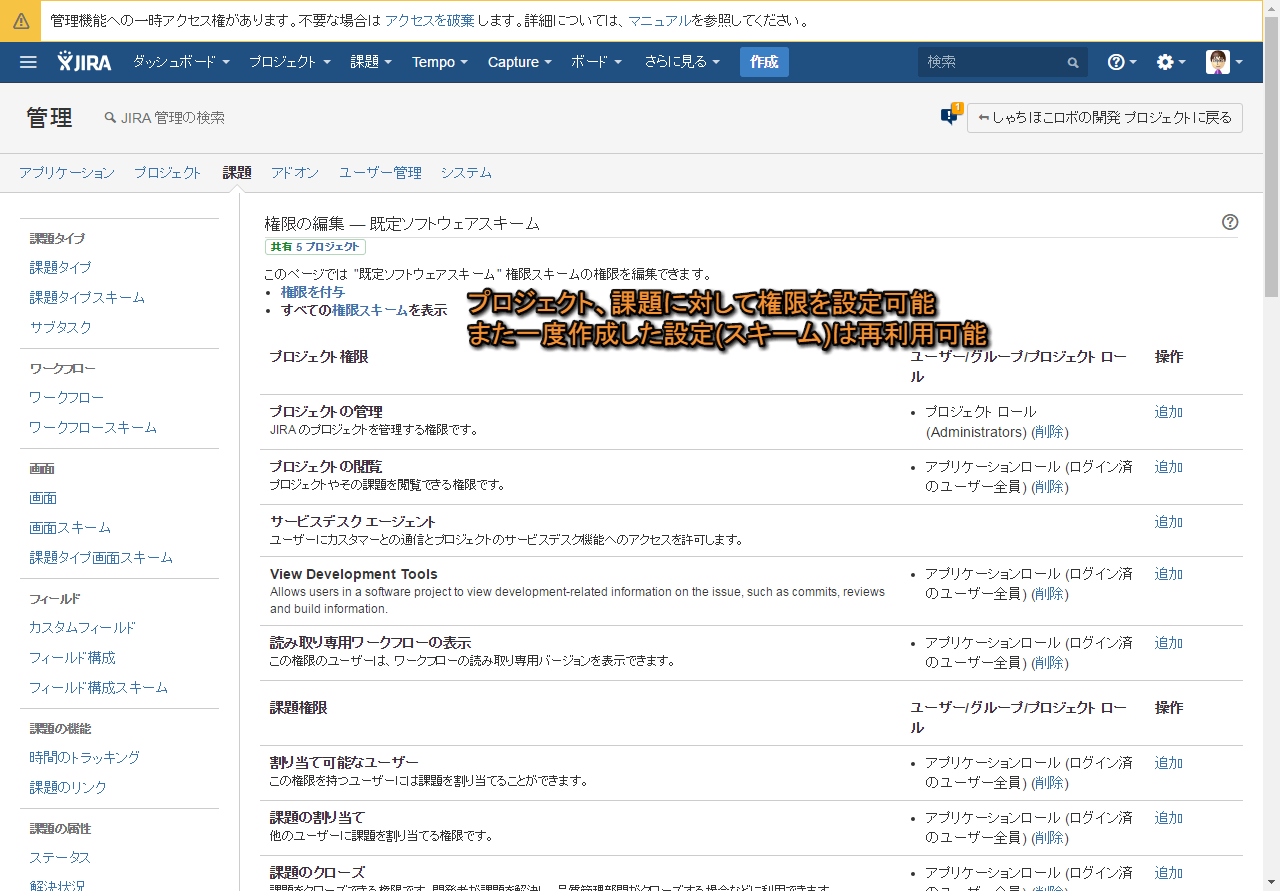
Task: Open ワークフロー in the sidebar
Action: (x=66, y=397)
